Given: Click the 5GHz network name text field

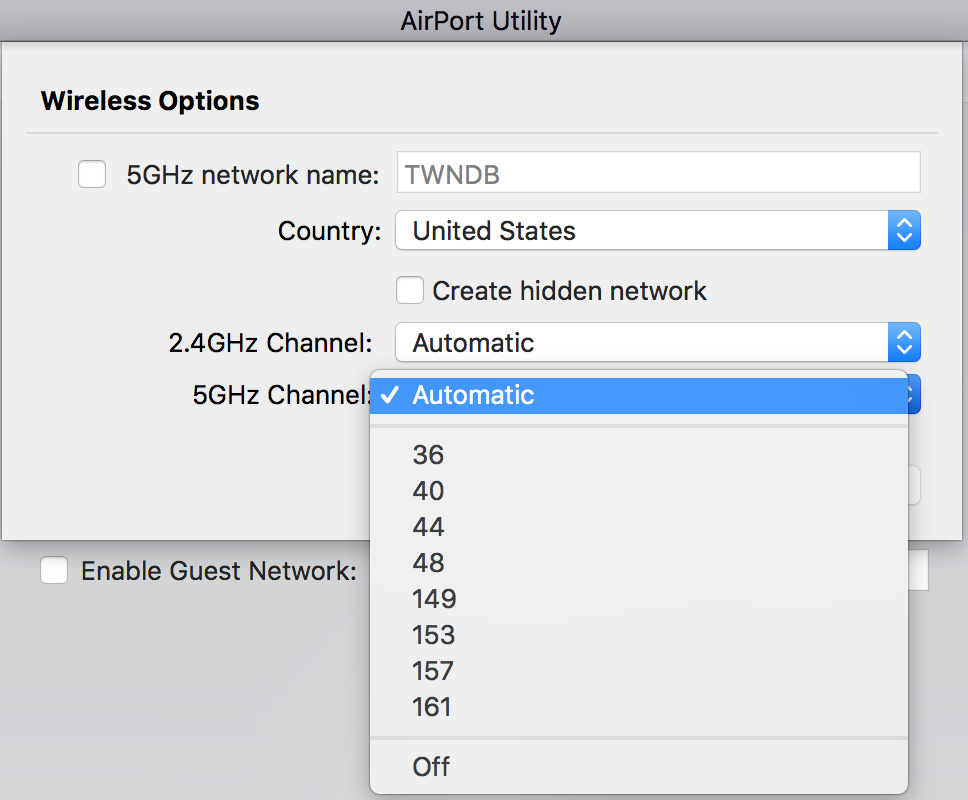Looking at the screenshot, I should (x=658, y=175).
